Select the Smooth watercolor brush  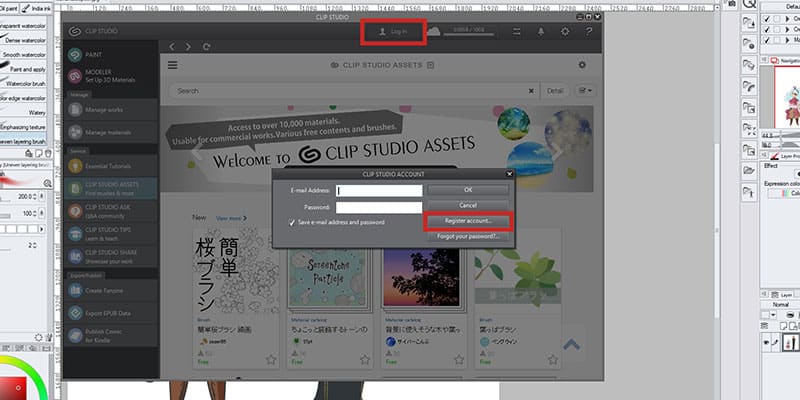click(23, 55)
